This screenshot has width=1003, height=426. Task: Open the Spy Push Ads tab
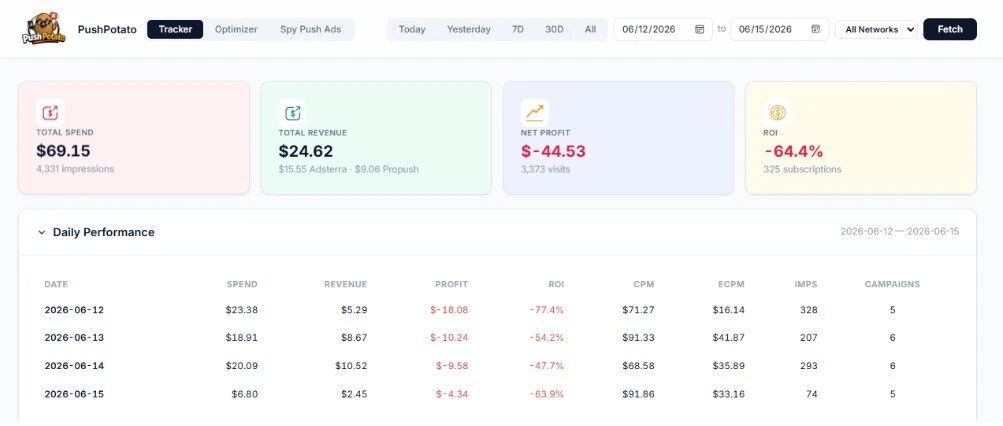[310, 29]
